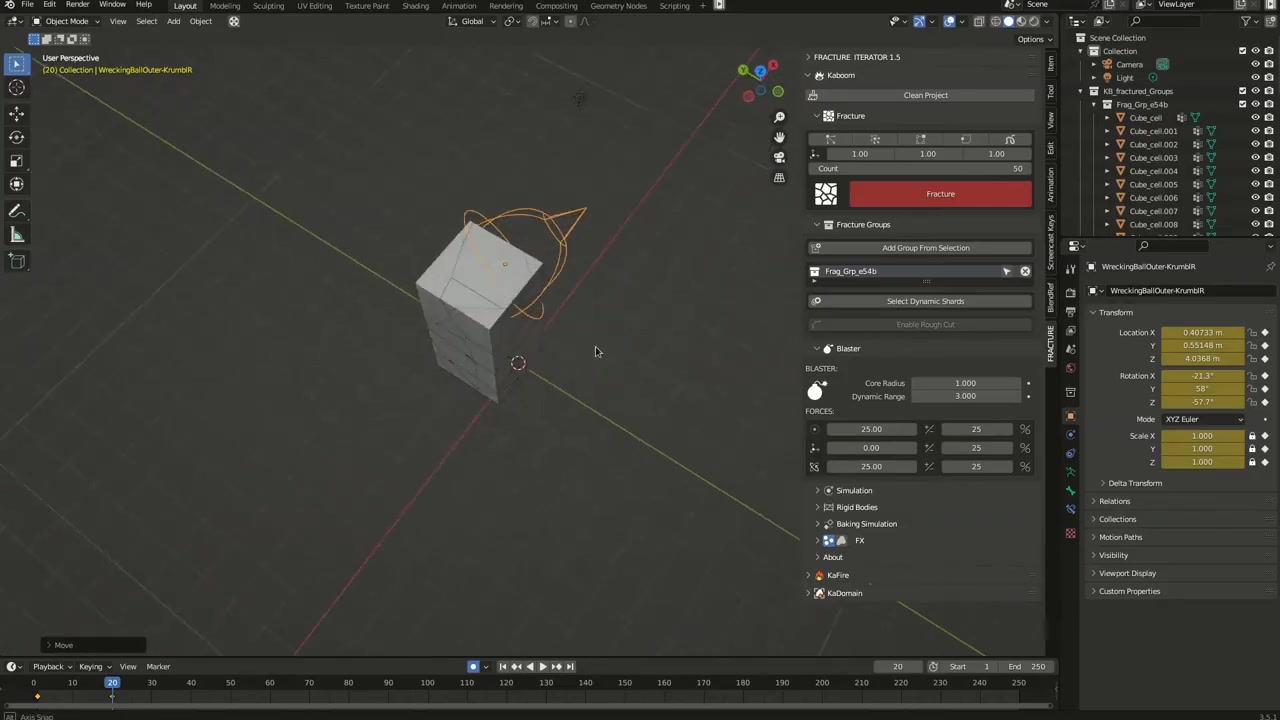This screenshot has height=720, width=1280.
Task: Open the XYZ Euler rotation mode dropdown
Action: [x=1203, y=419]
